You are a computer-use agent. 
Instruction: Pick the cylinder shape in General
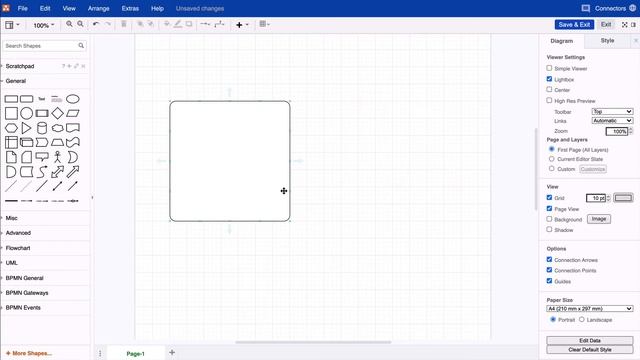42,128
